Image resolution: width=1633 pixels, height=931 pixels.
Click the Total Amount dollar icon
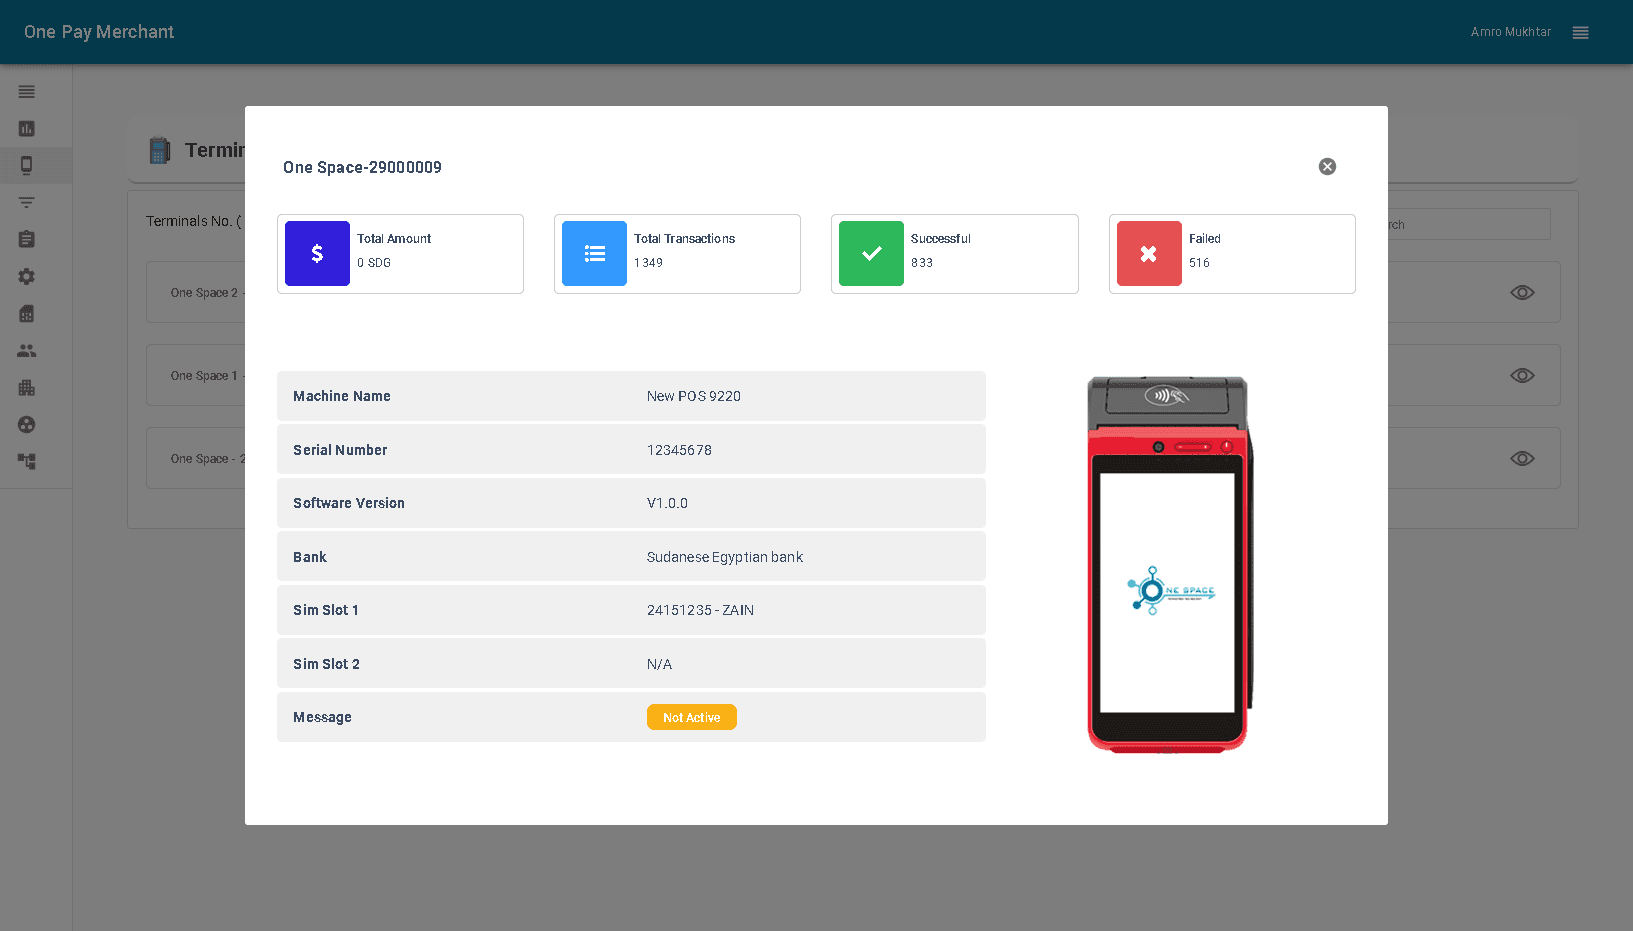tap(317, 253)
